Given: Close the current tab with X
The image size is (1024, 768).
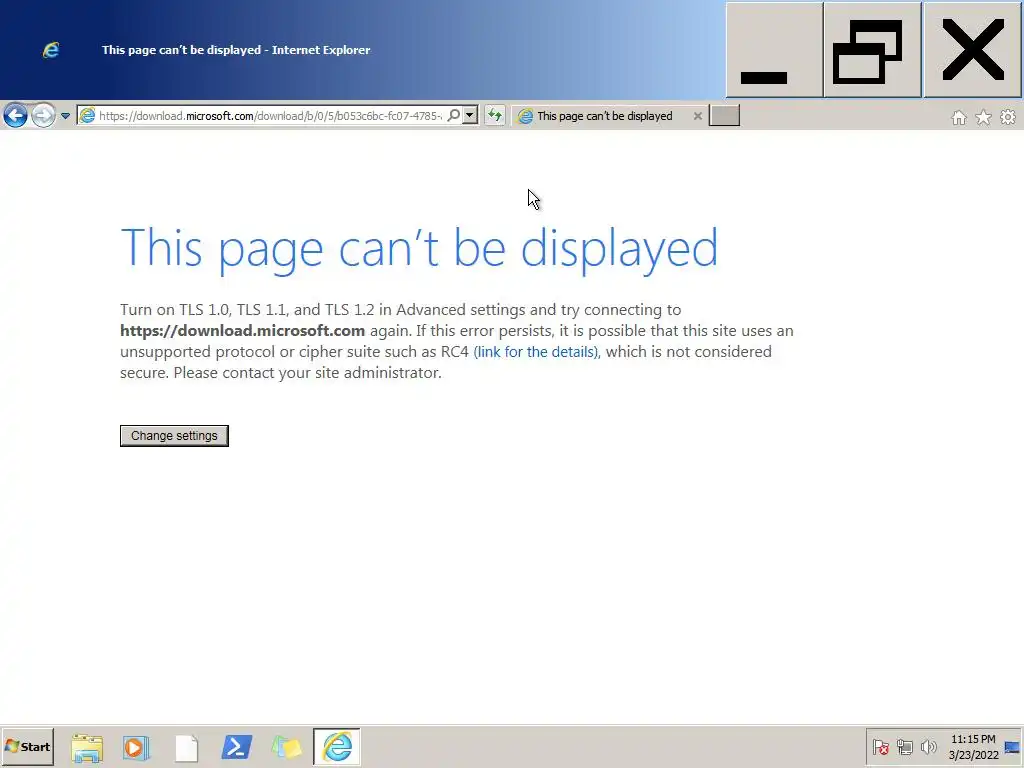Looking at the screenshot, I should pyautogui.click(x=697, y=116).
